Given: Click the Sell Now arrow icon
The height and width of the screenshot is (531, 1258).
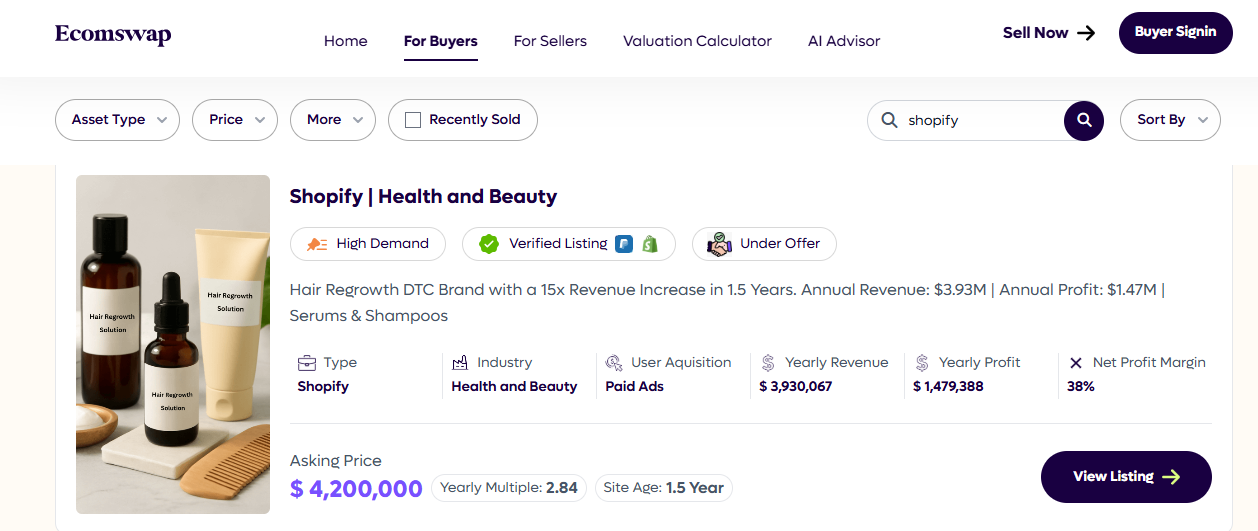Looking at the screenshot, I should pyautogui.click(x=1086, y=33).
